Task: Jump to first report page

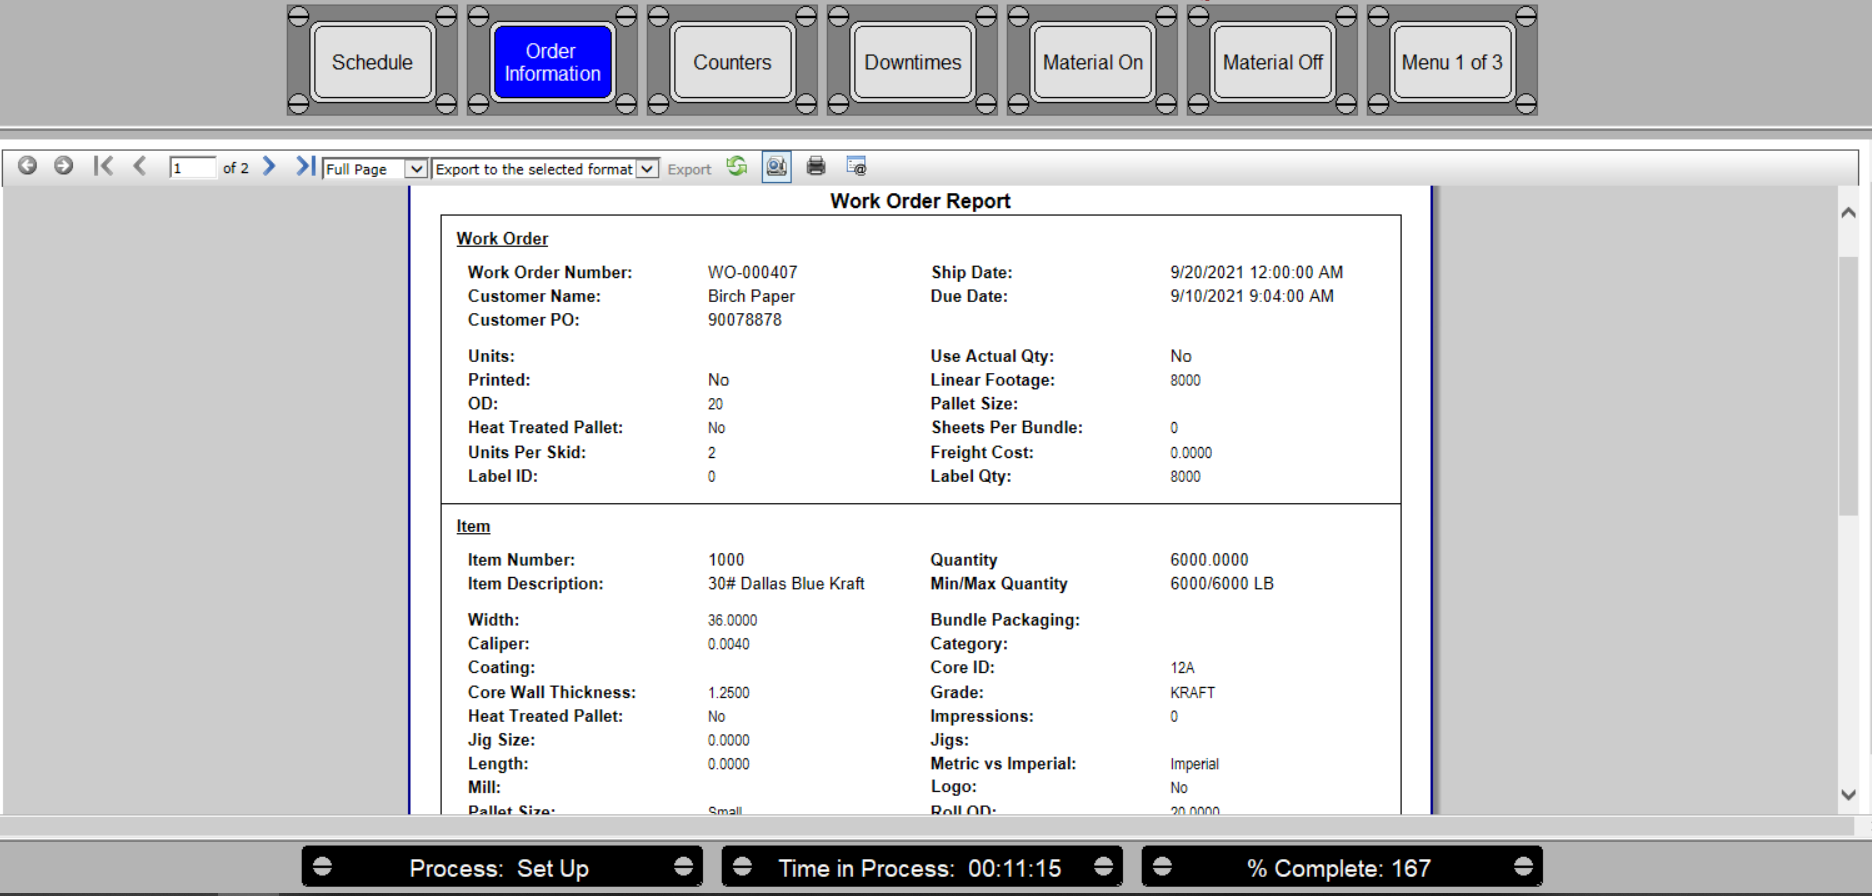Action: click(x=103, y=166)
